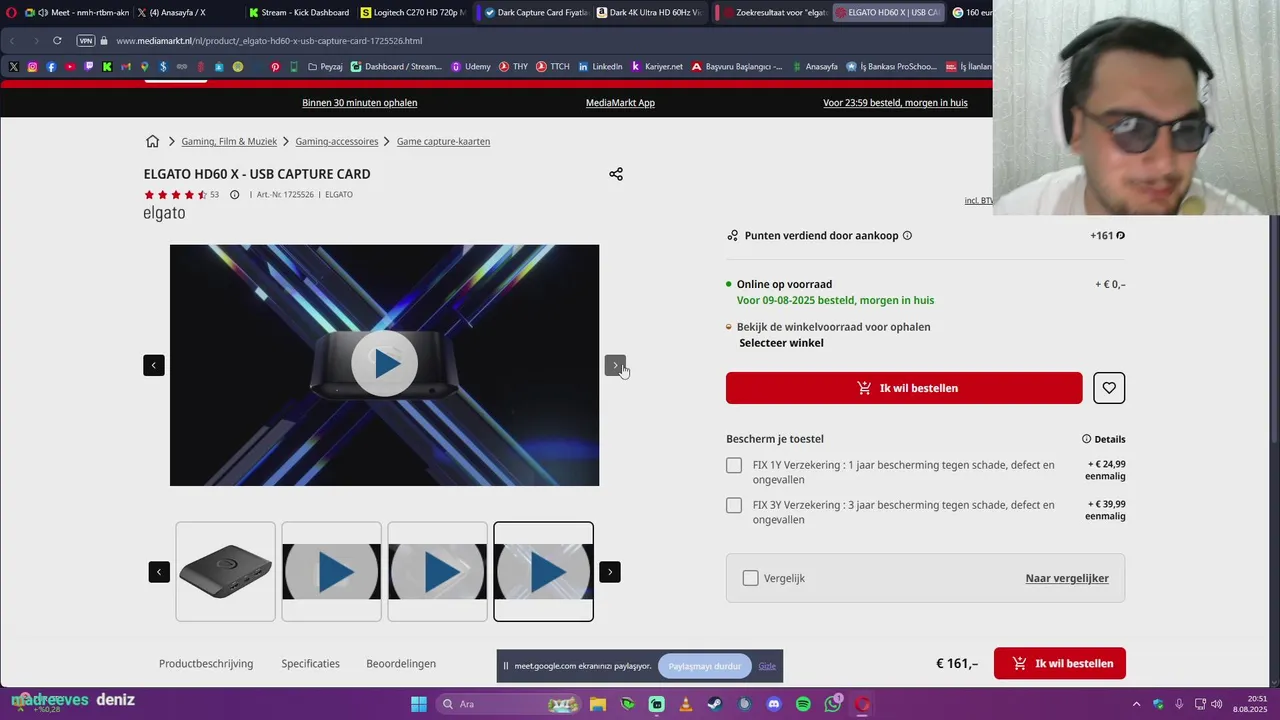This screenshot has width=1280, height=720.
Task: Click the mediamarkt.nl address bar URL
Action: pos(269,41)
